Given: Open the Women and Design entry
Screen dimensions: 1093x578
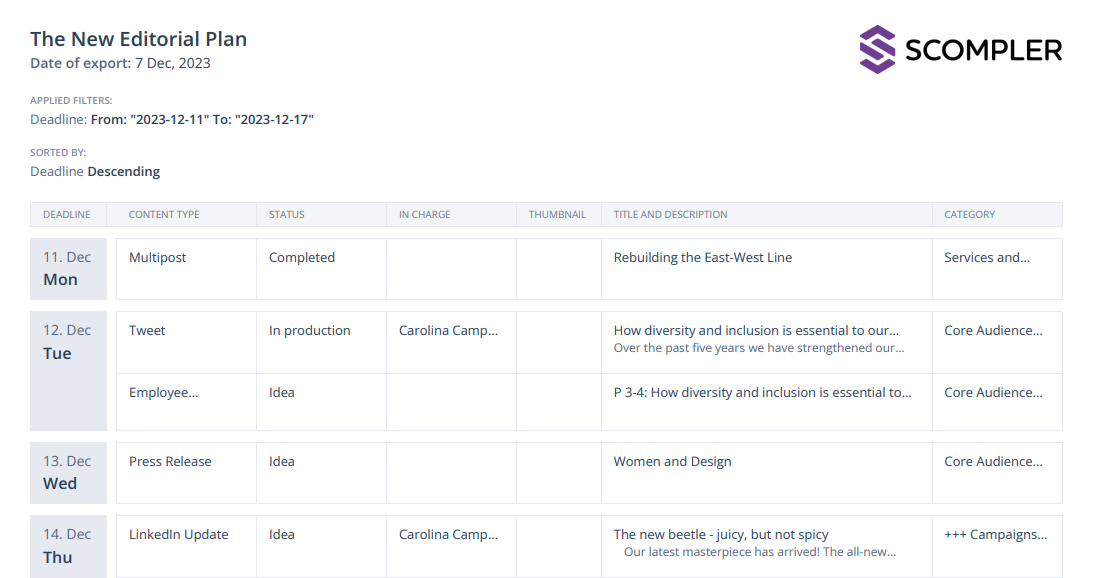Looking at the screenshot, I should coord(672,462).
